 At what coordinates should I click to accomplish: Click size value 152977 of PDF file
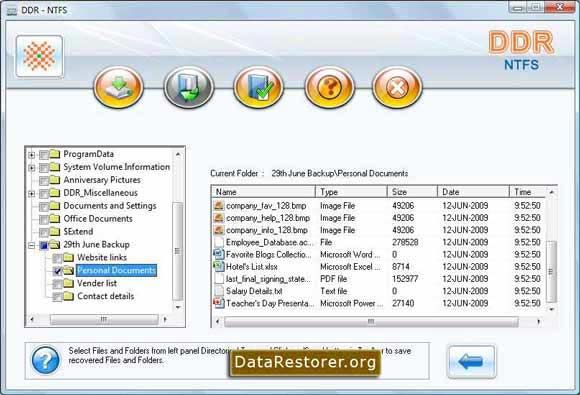(405, 278)
